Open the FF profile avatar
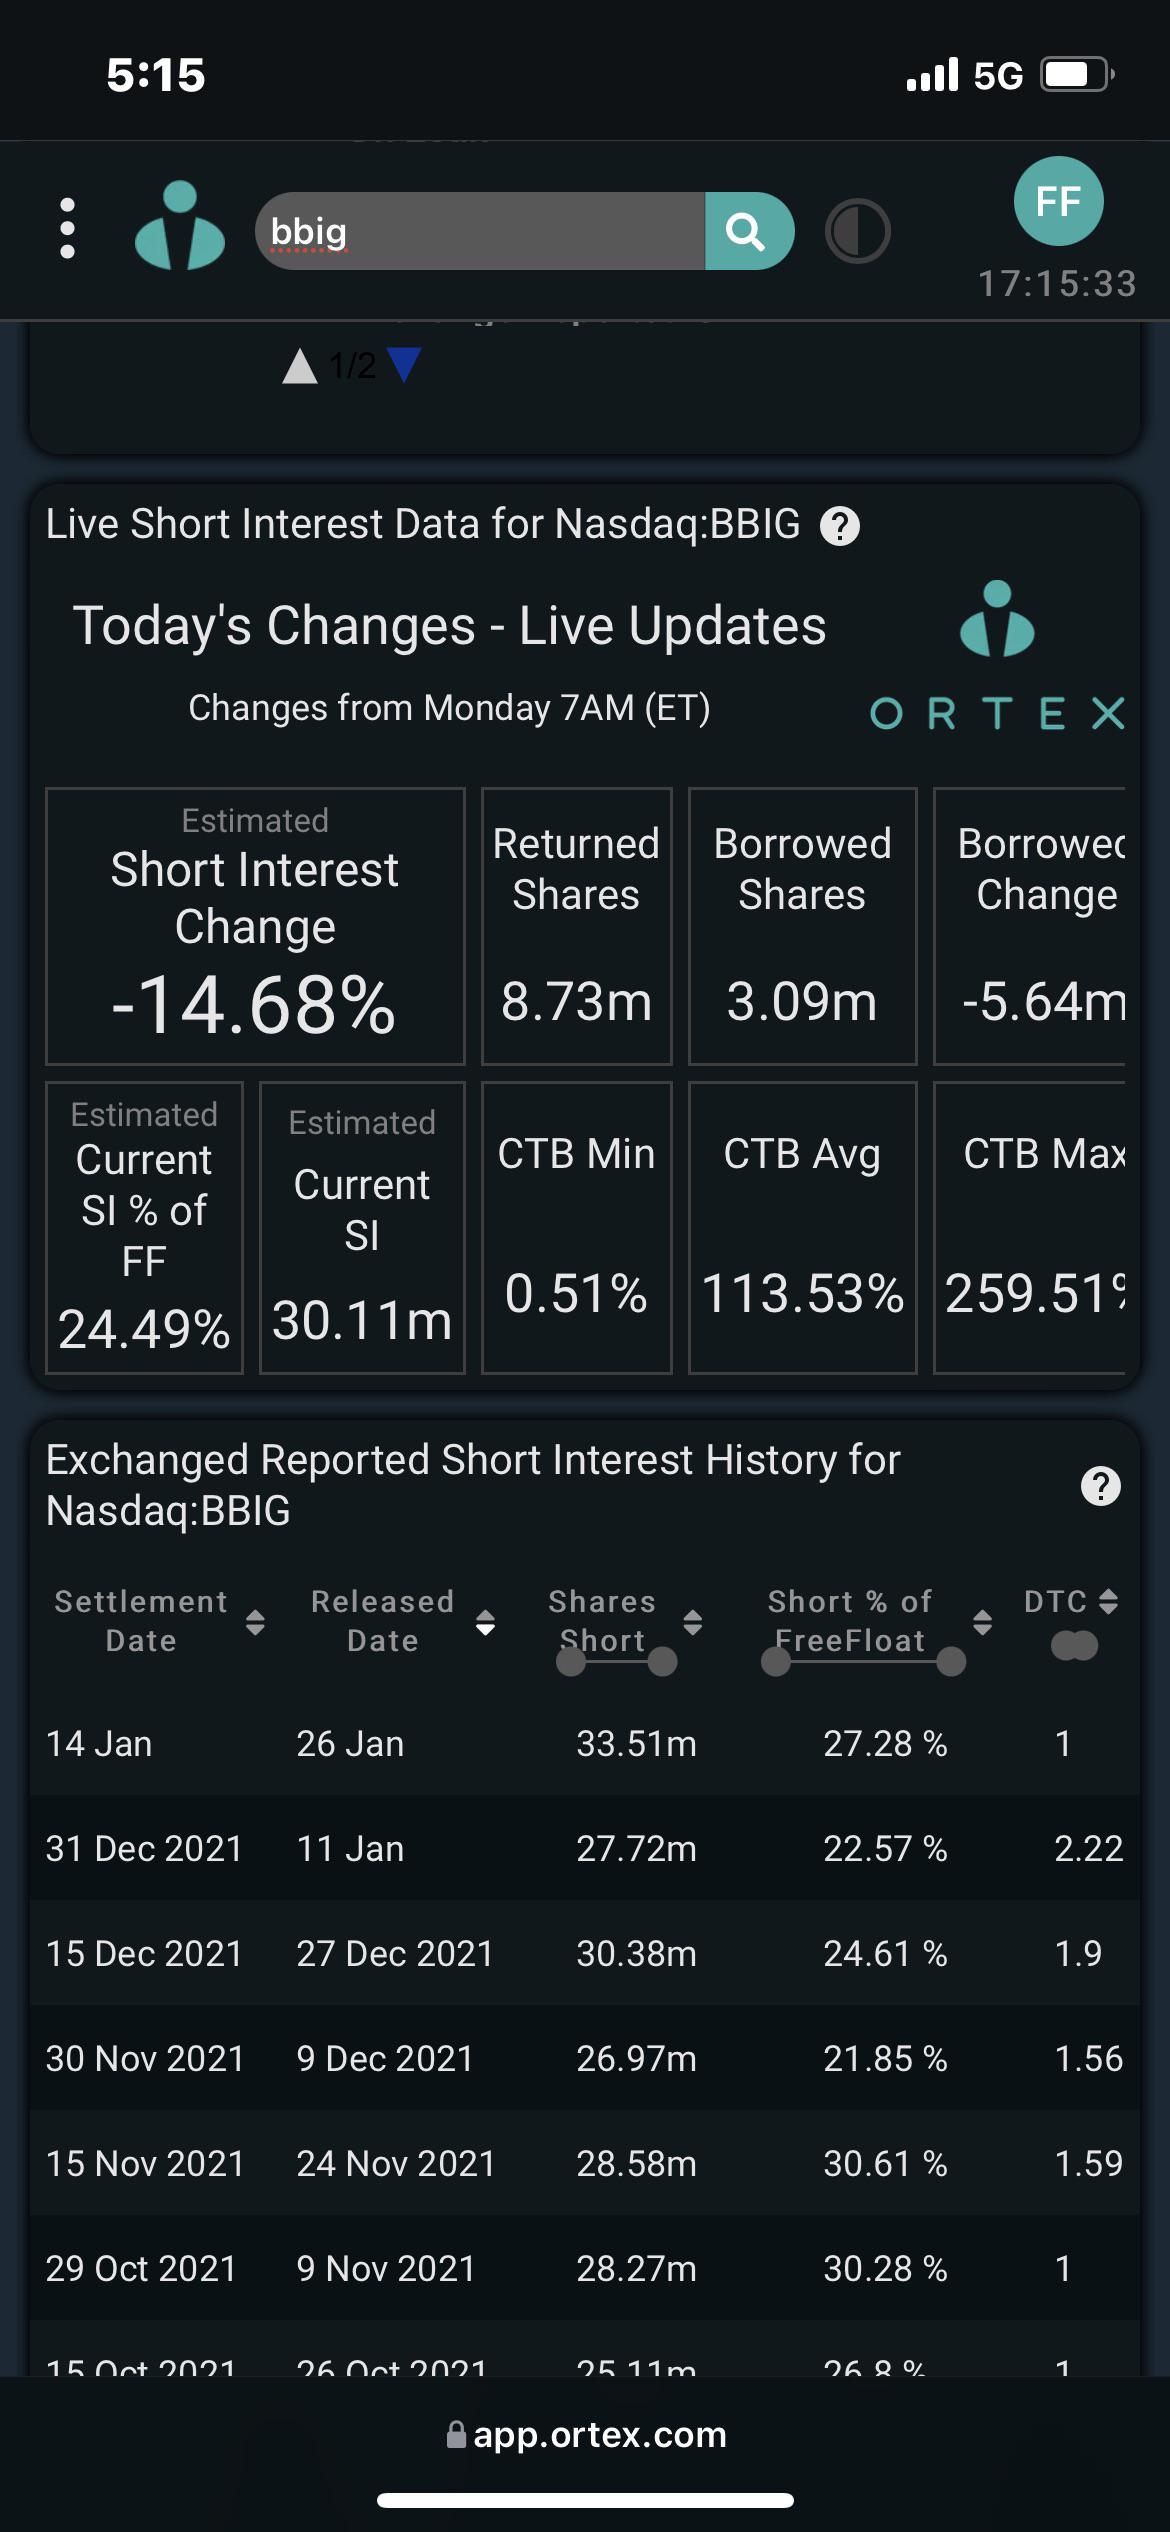Image resolution: width=1170 pixels, height=2532 pixels. click(1058, 201)
